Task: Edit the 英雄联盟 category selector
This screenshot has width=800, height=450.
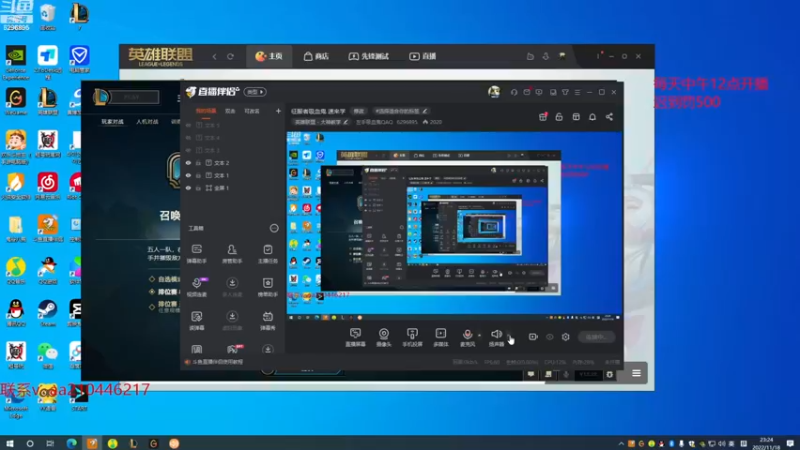Action: 321,122
